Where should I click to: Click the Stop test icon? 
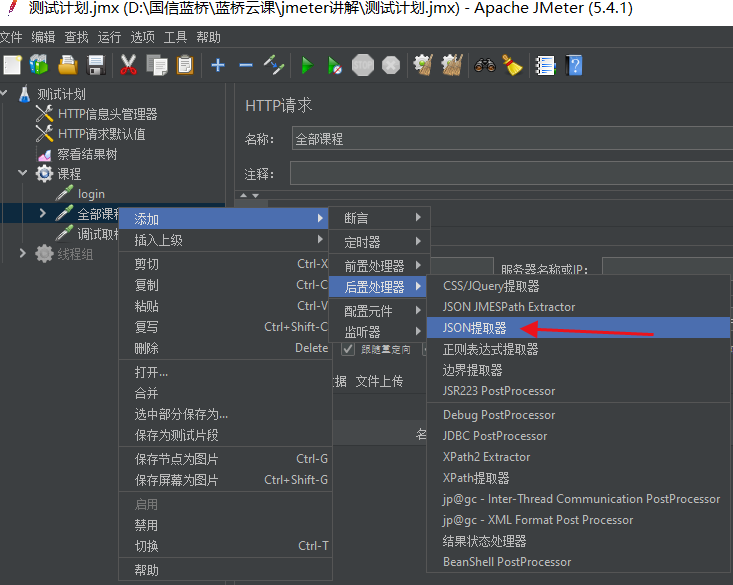click(363, 65)
